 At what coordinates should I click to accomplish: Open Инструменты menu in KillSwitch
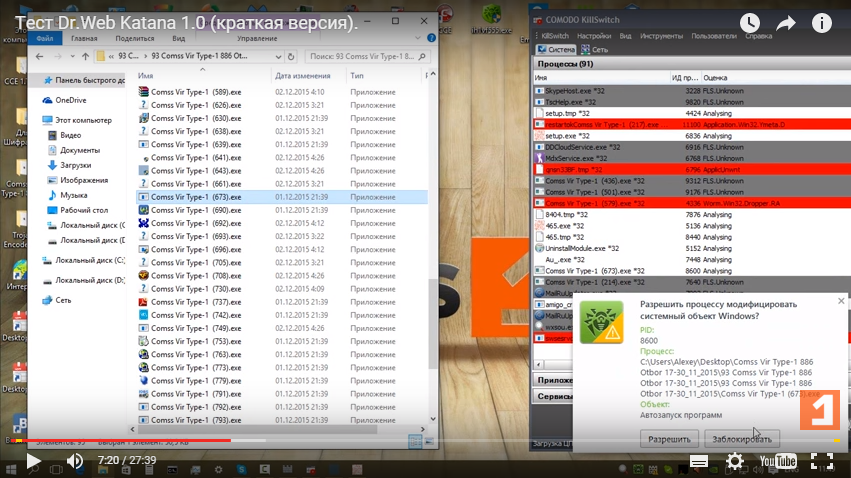pos(661,36)
